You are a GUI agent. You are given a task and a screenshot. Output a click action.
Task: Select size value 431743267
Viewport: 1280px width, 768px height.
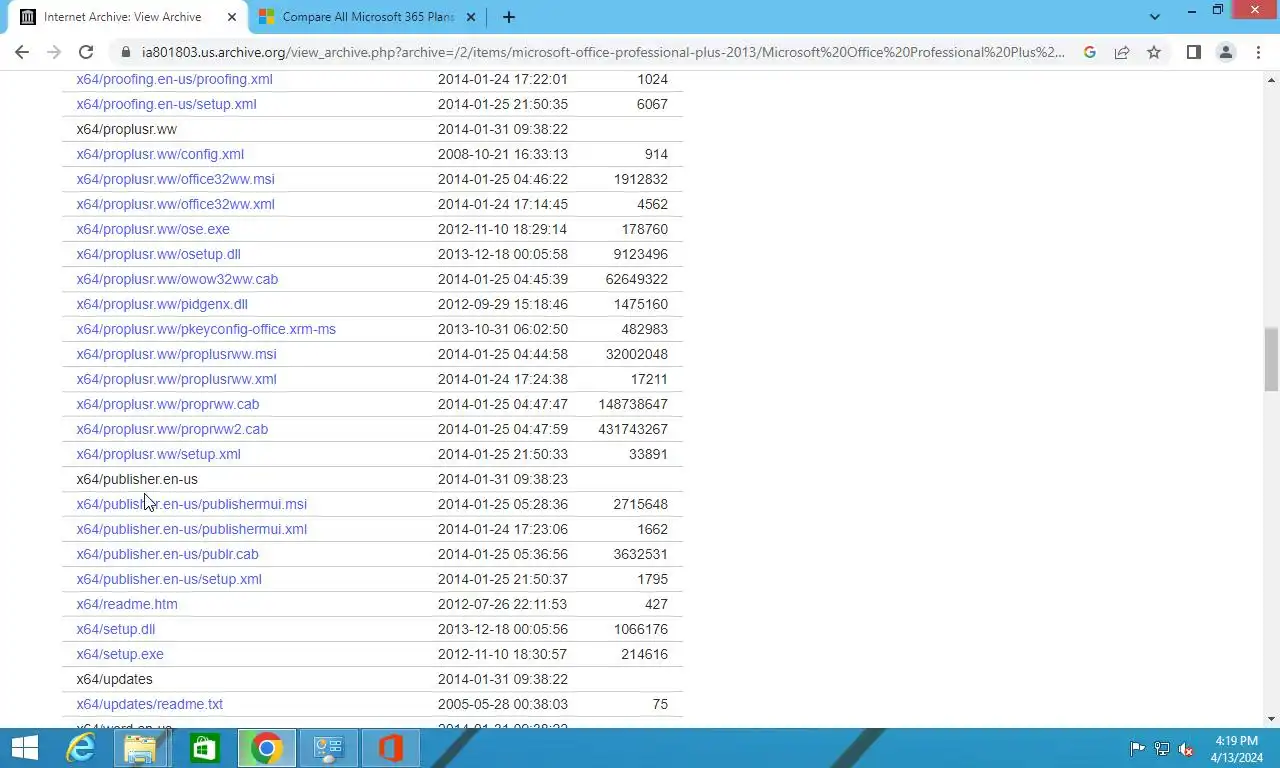[633, 429]
